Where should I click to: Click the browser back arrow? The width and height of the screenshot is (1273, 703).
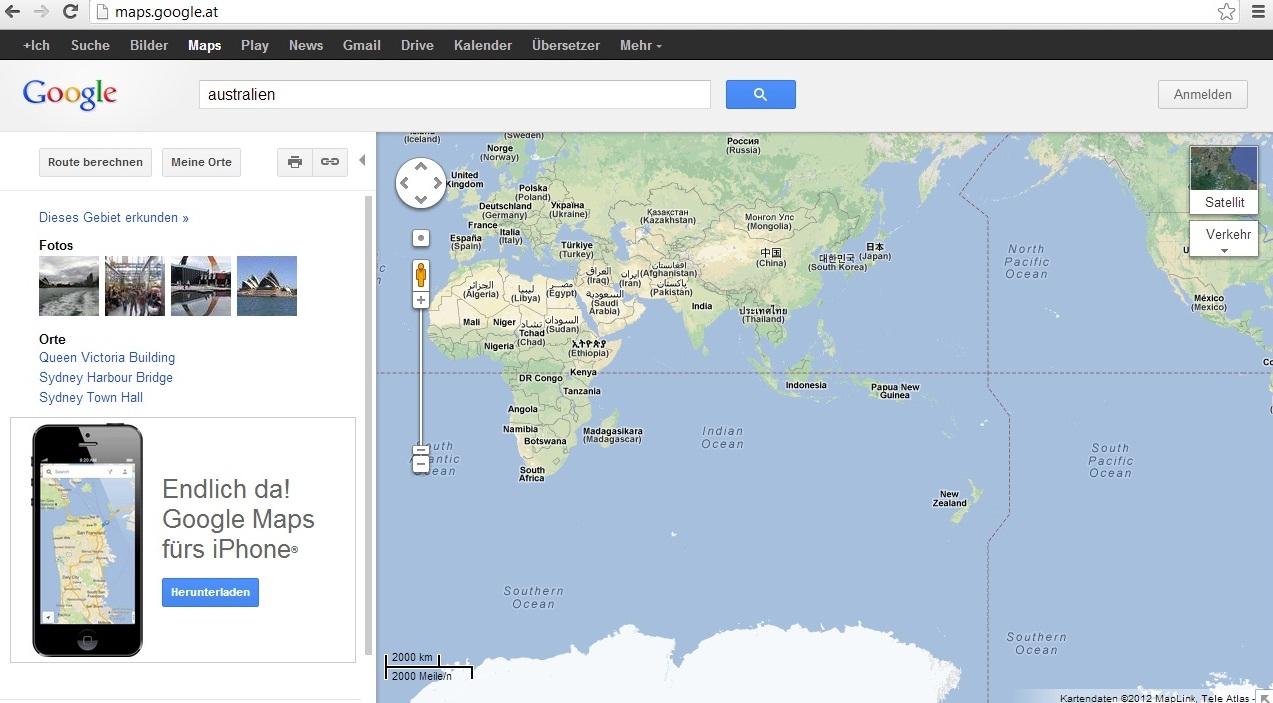coord(12,12)
